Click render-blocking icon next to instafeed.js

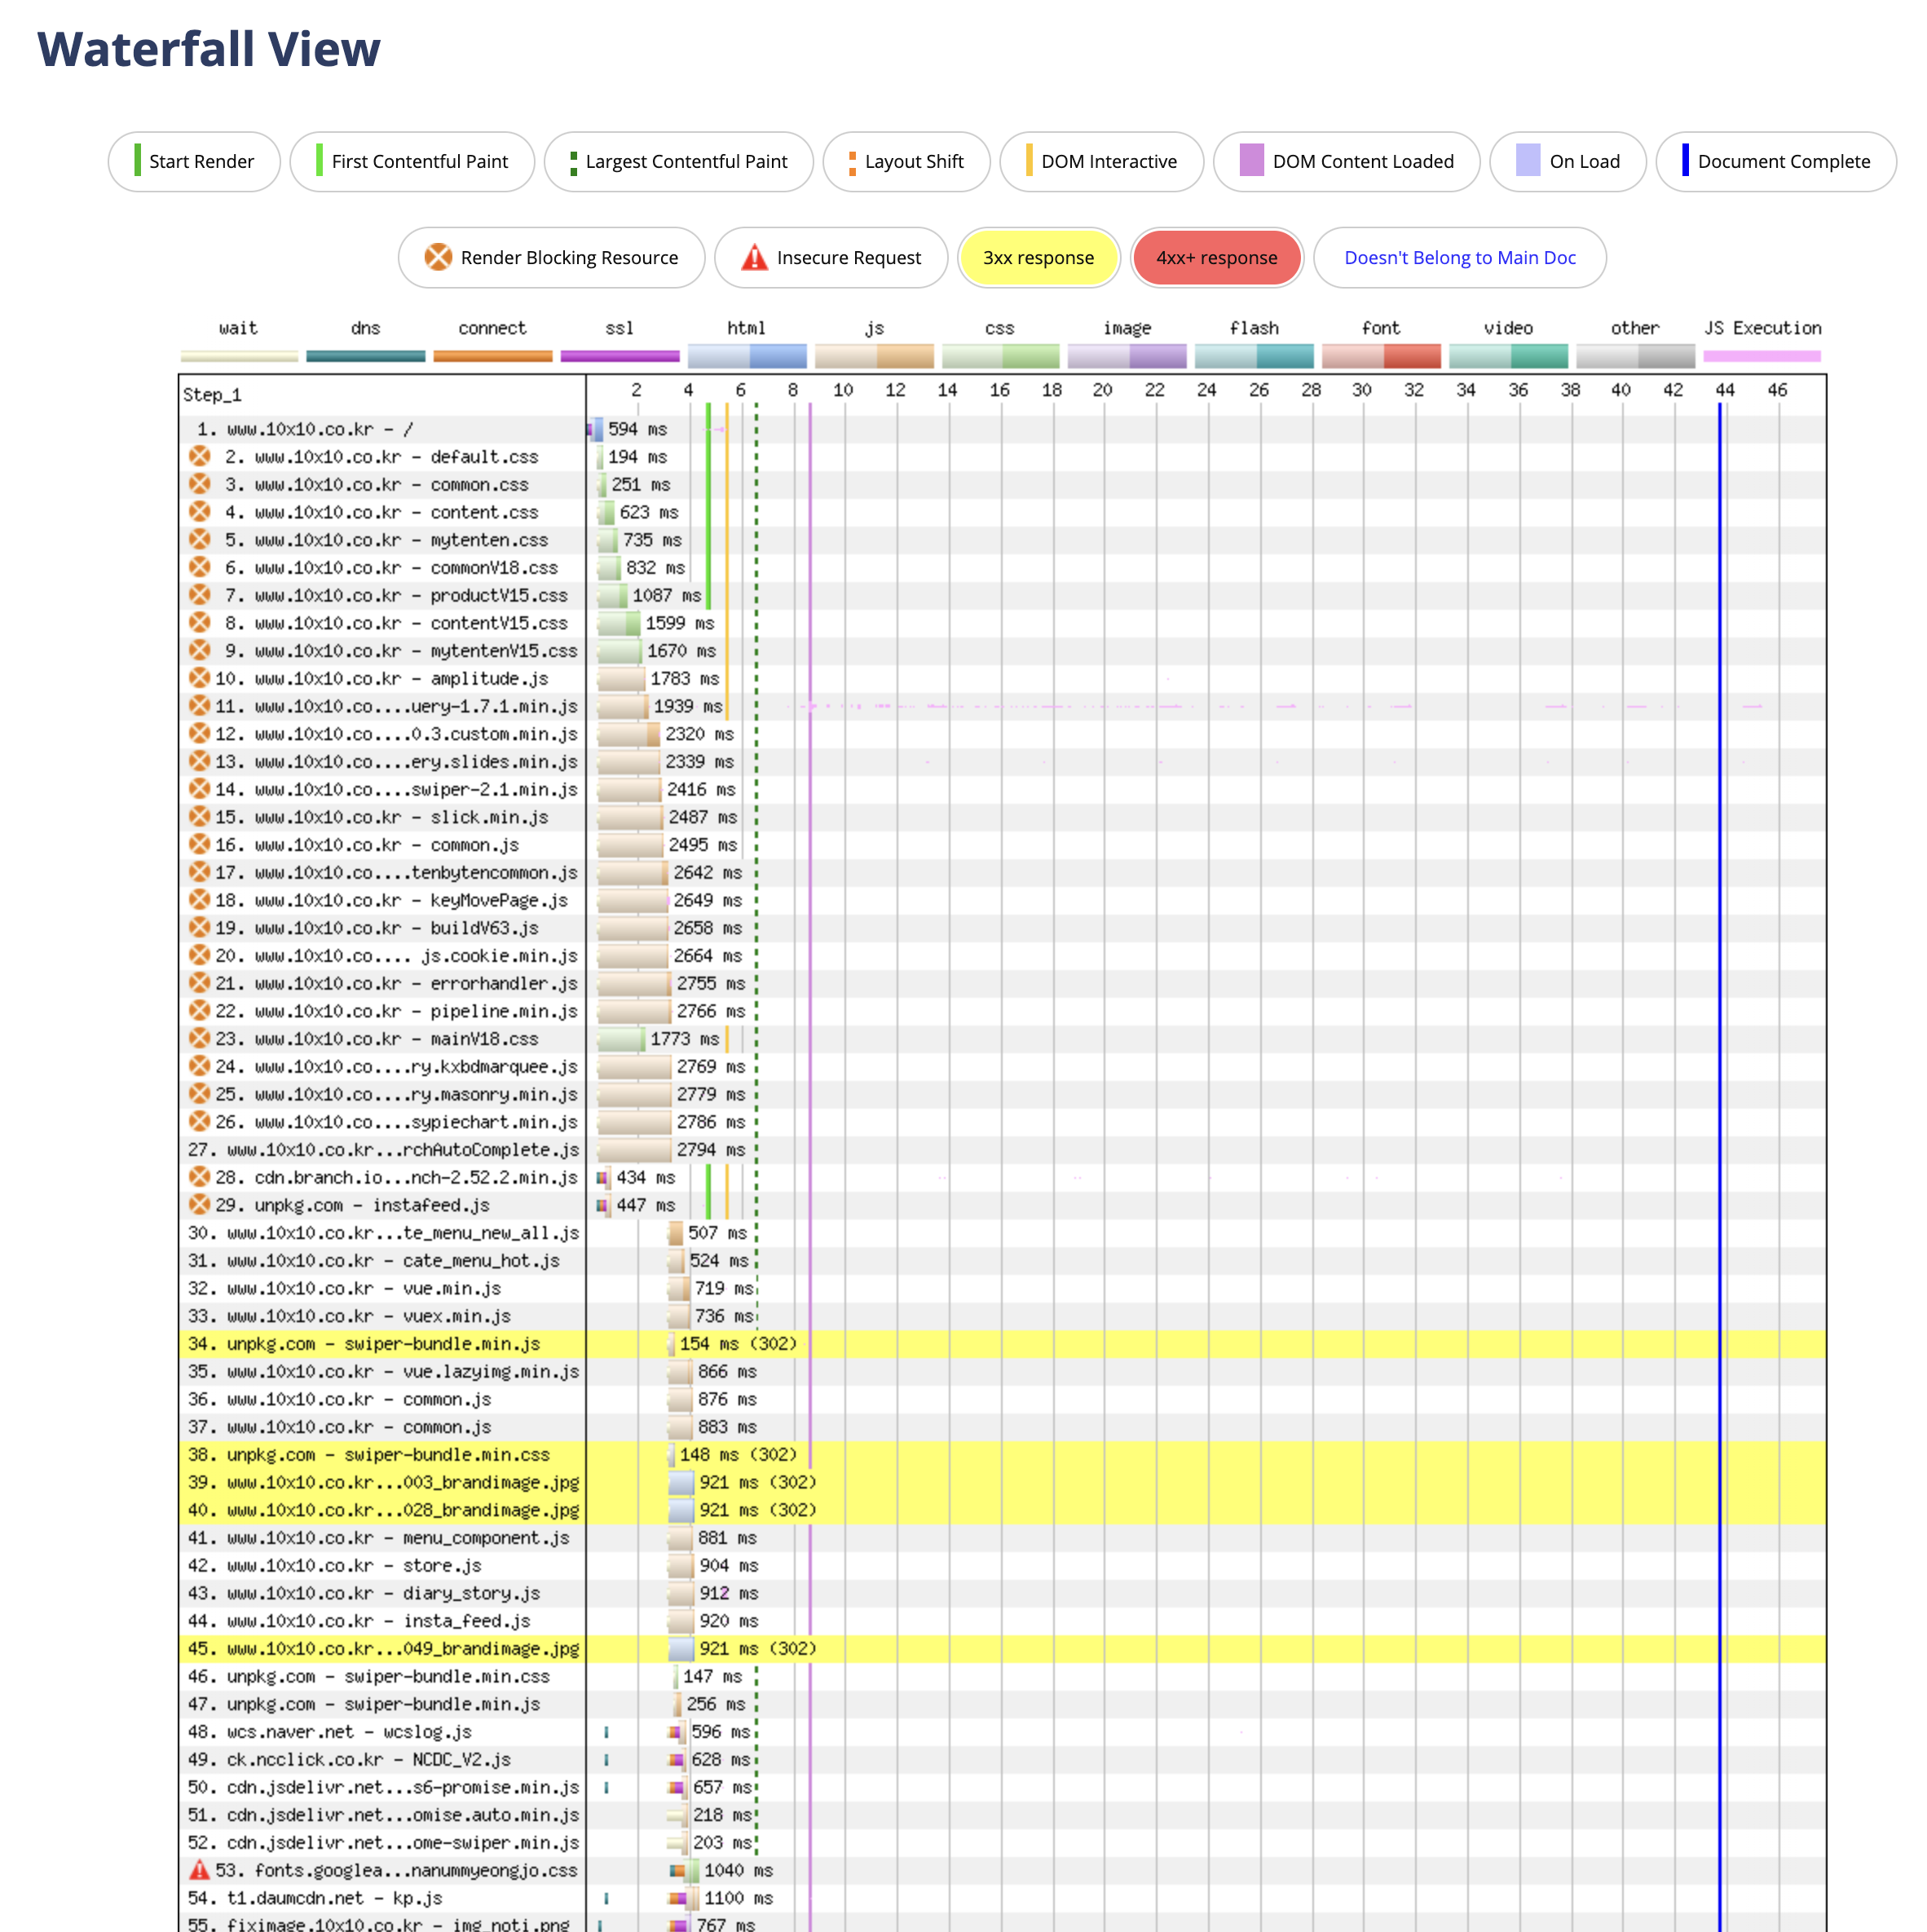click(x=200, y=1205)
